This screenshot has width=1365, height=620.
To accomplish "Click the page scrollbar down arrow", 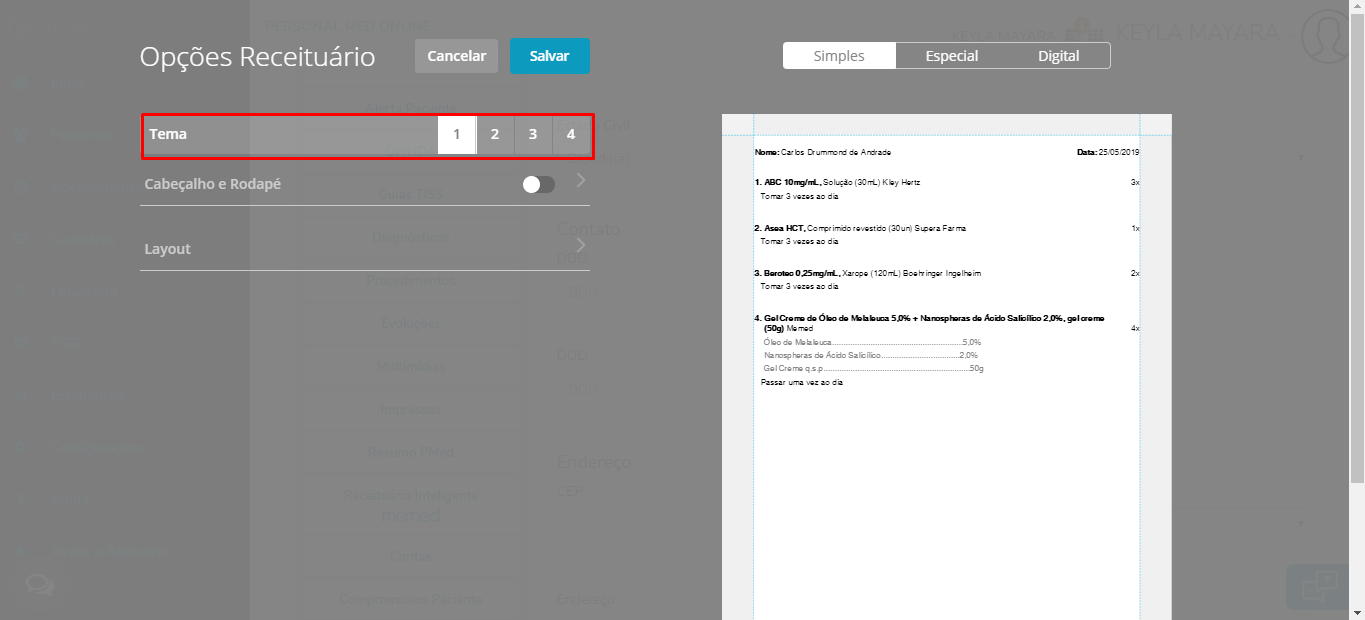I will [x=1356, y=611].
